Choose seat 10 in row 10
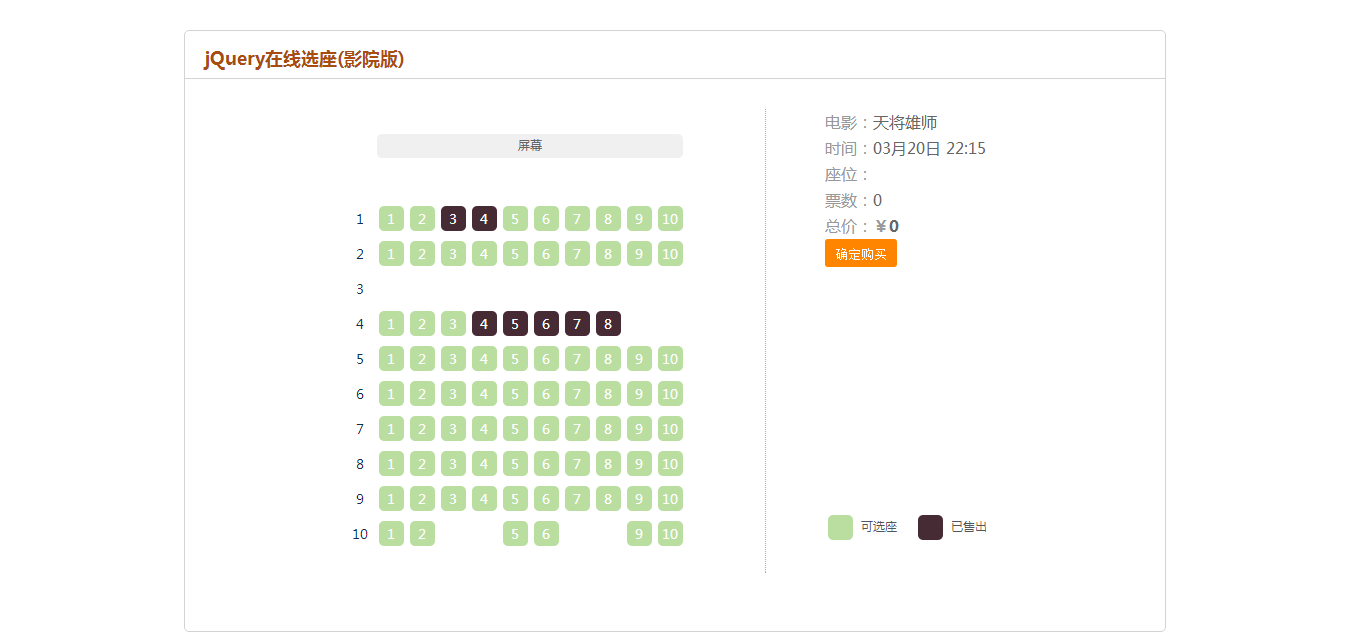 (x=670, y=534)
